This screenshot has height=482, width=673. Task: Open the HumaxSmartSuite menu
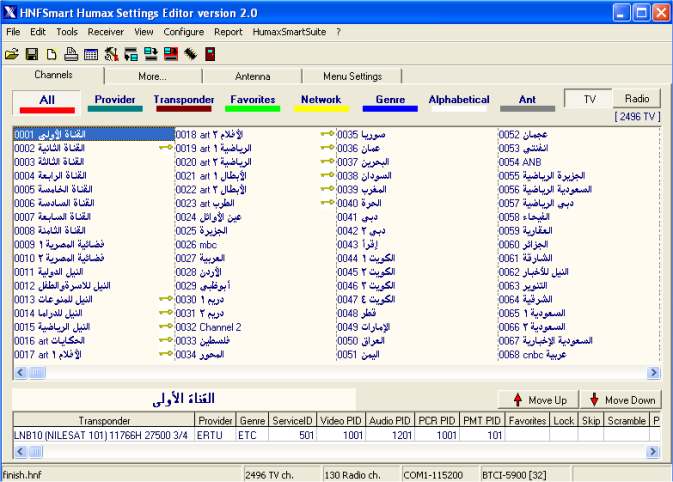coord(289,32)
